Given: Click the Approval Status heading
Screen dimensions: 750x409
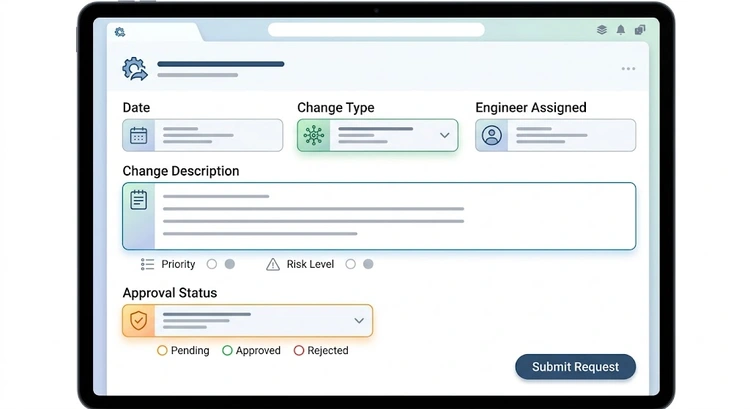Looking at the screenshot, I should click(x=170, y=293).
